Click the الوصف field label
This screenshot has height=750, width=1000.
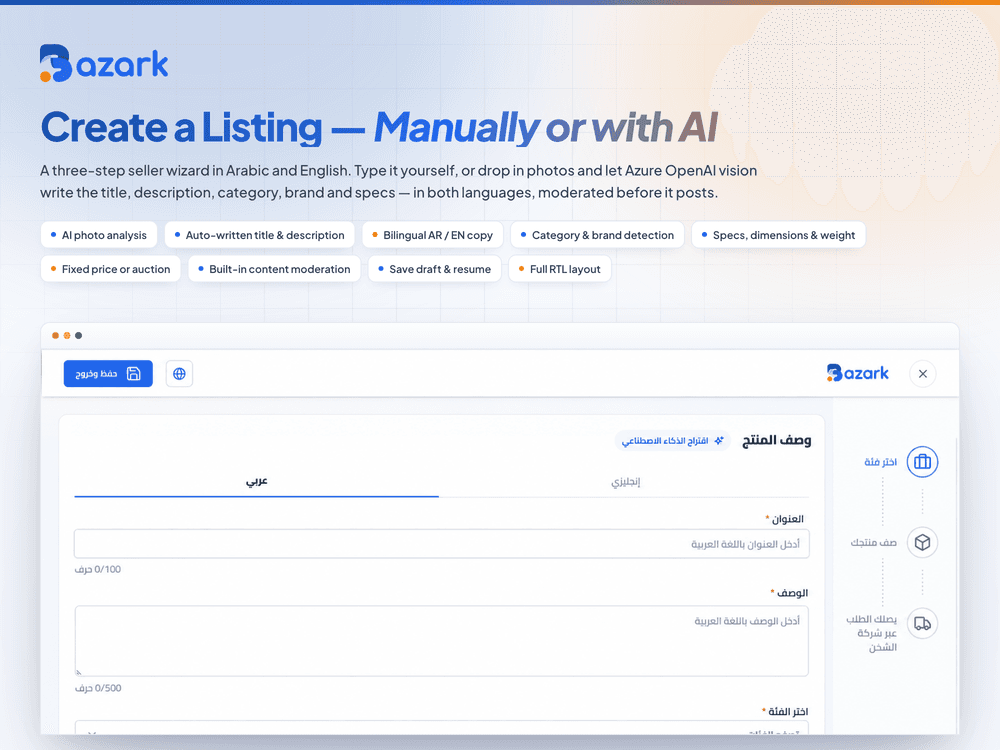point(792,593)
